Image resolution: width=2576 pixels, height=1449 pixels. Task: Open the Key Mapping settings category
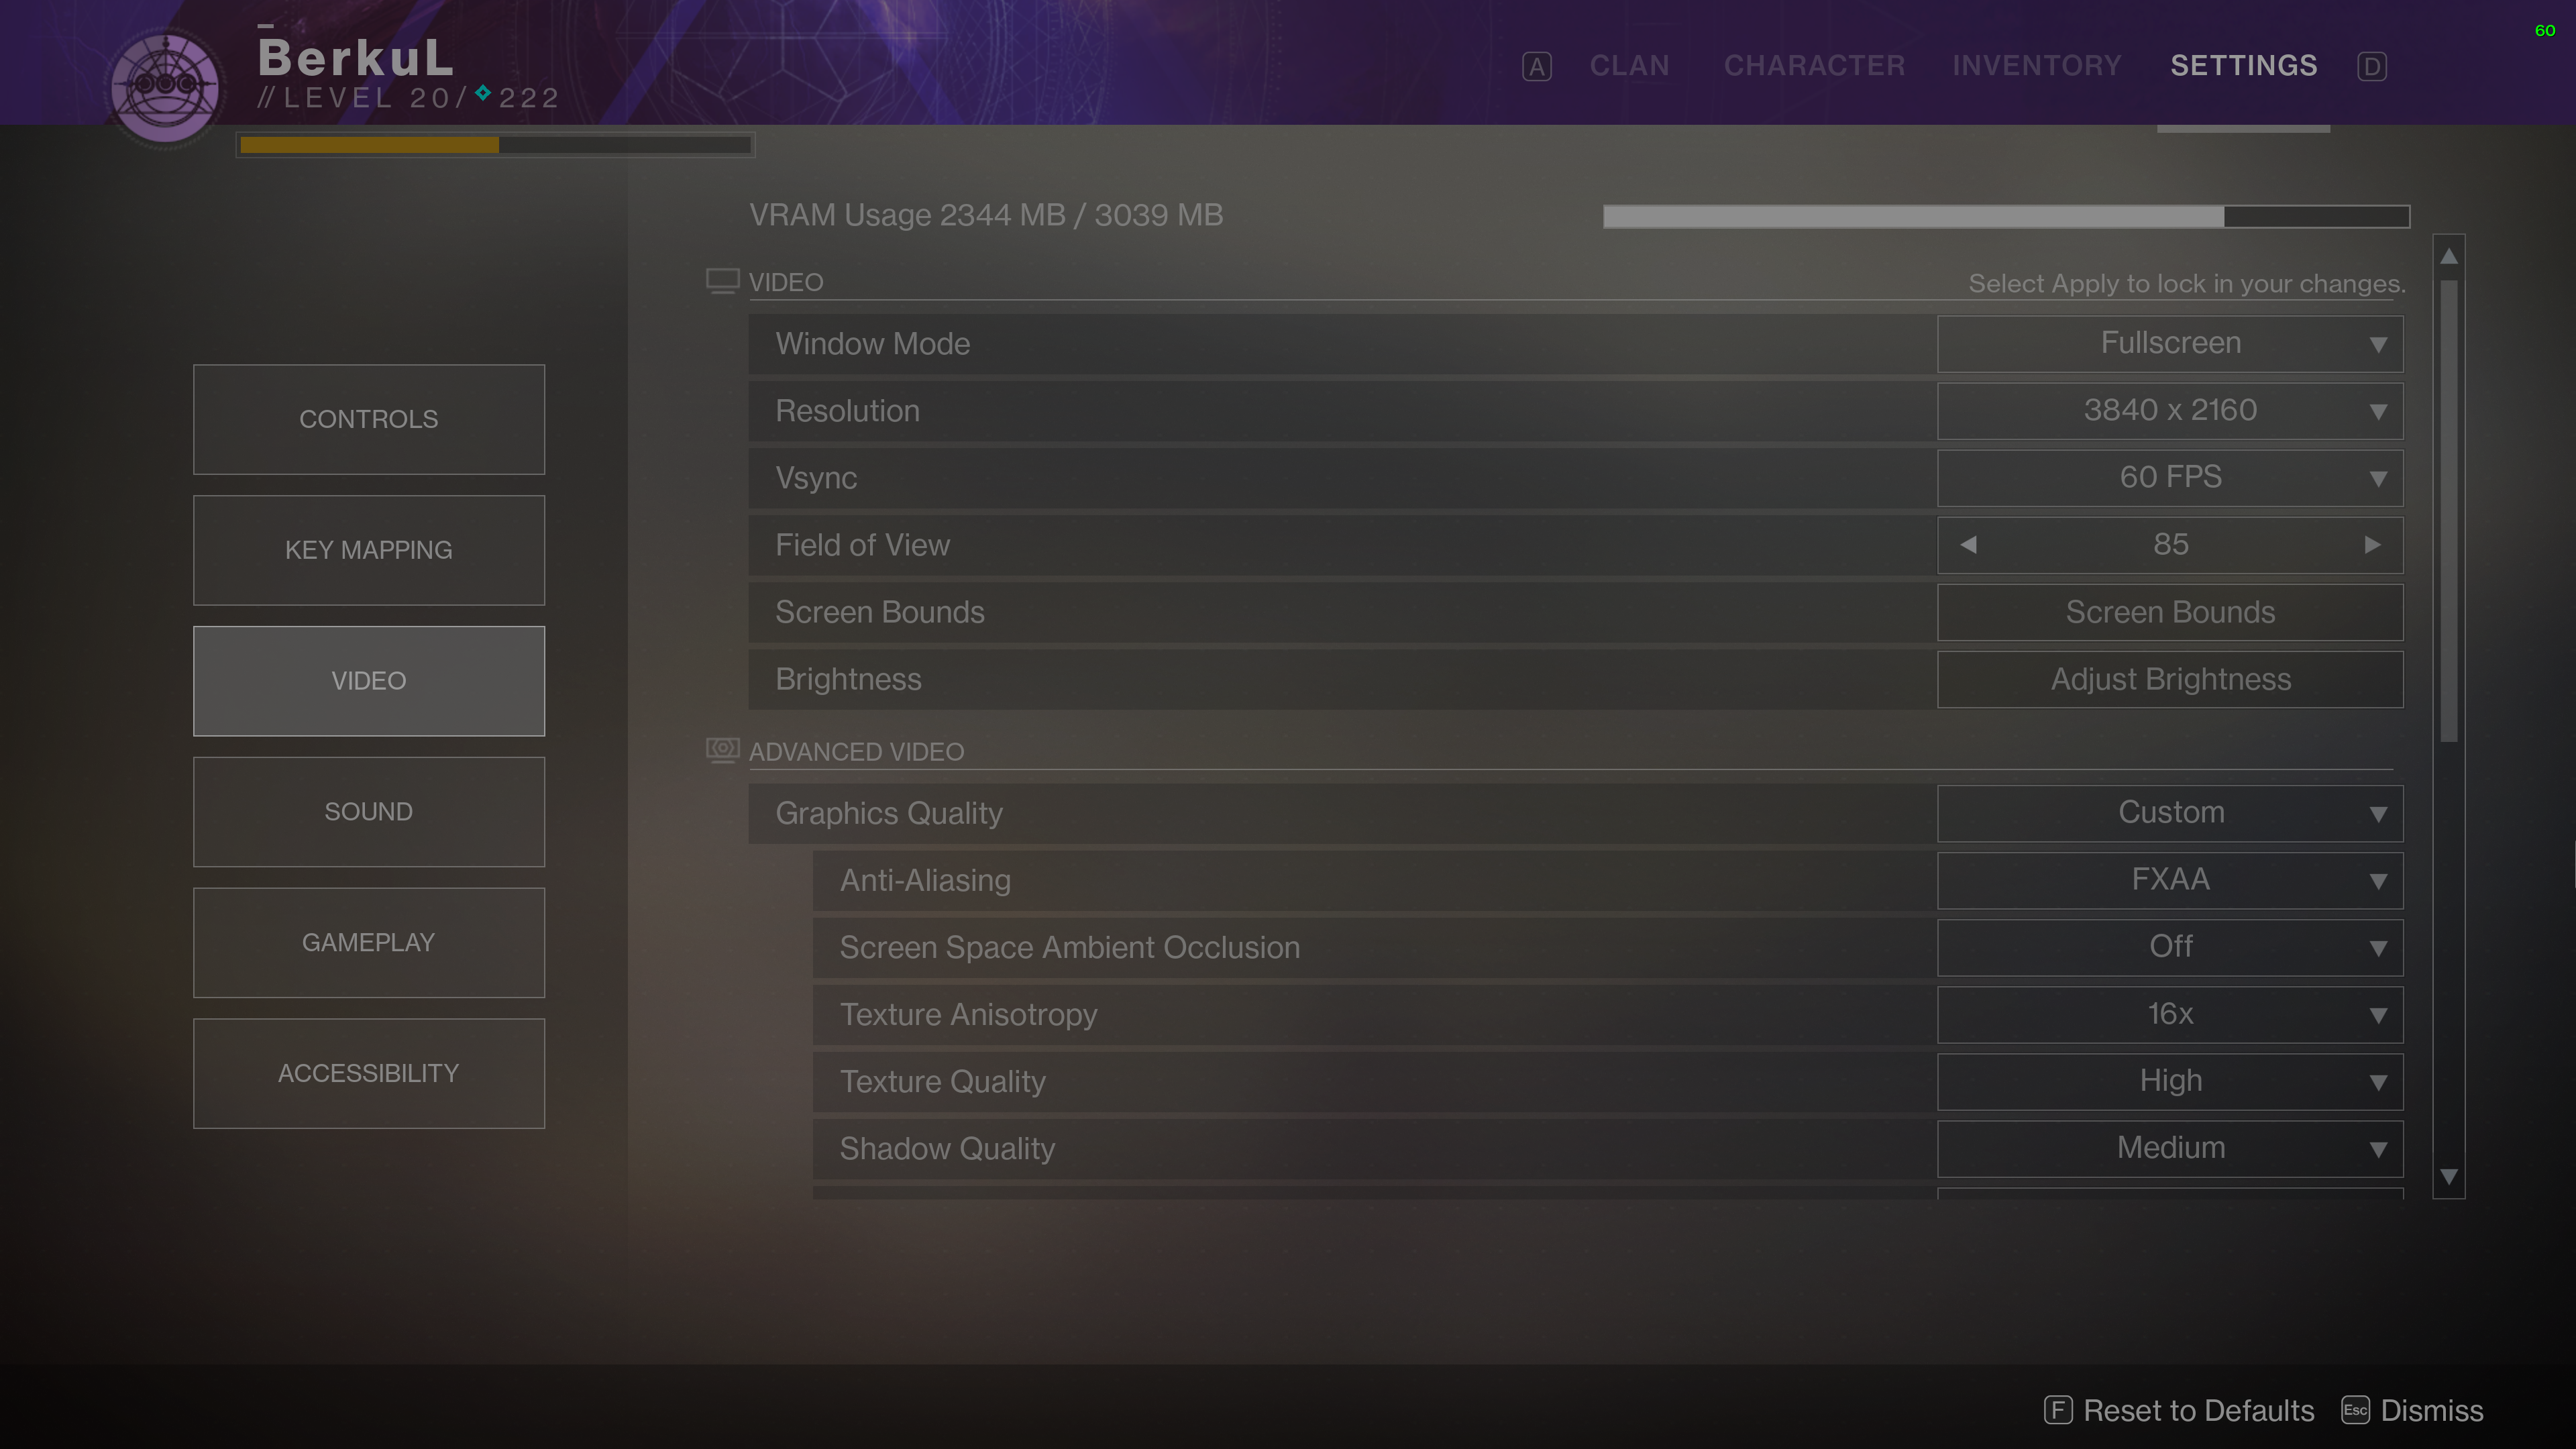coord(368,550)
